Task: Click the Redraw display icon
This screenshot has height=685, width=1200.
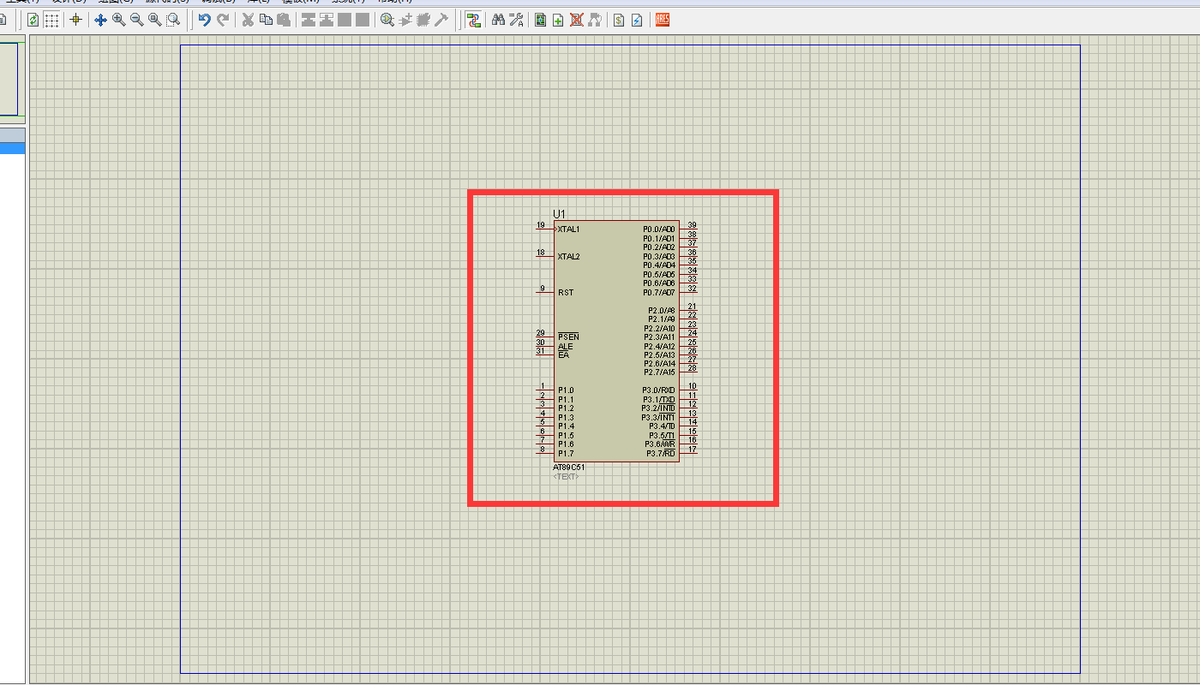Action: pyautogui.click(x=33, y=19)
